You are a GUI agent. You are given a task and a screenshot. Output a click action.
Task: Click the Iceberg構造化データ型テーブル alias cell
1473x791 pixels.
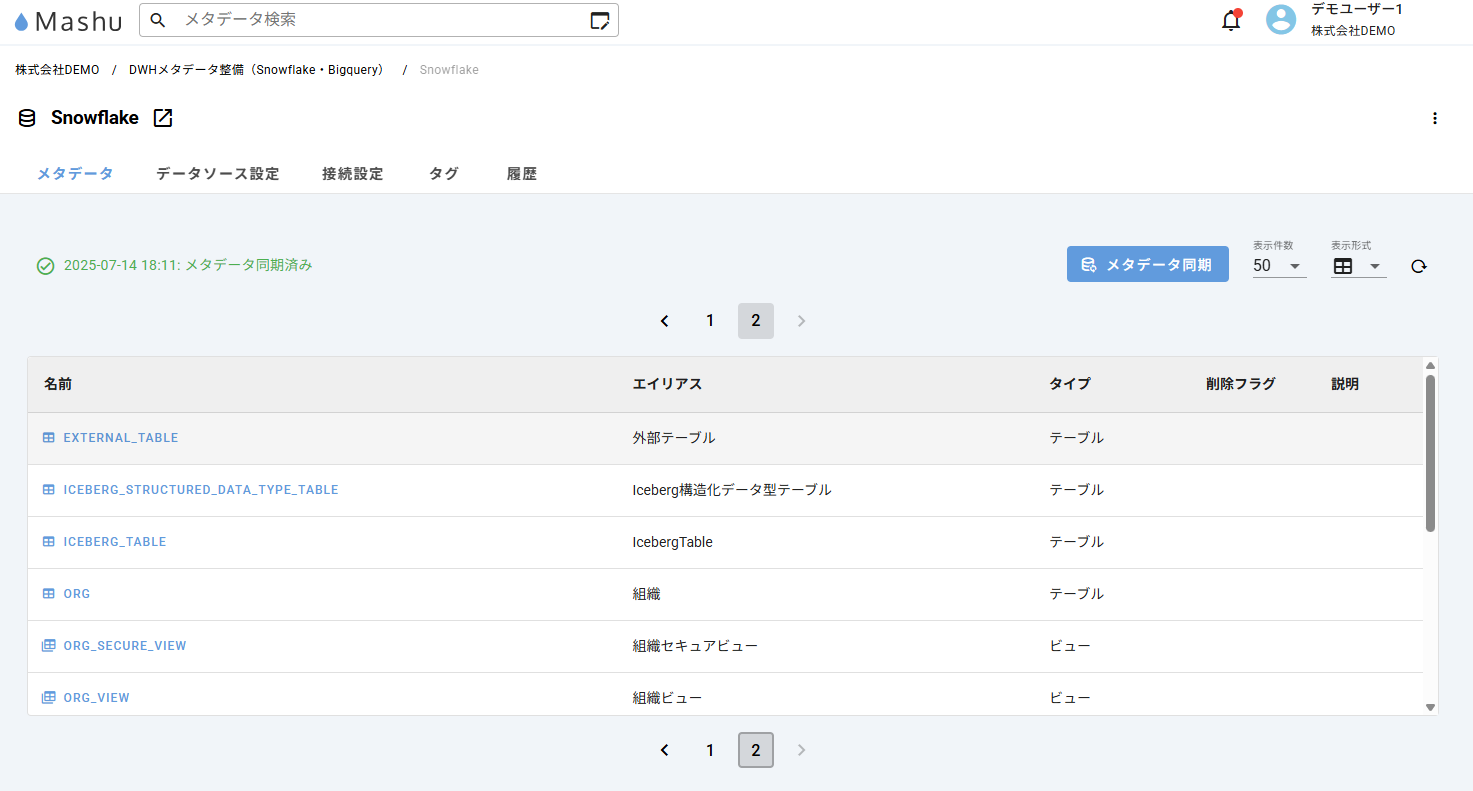pyautogui.click(x=732, y=490)
